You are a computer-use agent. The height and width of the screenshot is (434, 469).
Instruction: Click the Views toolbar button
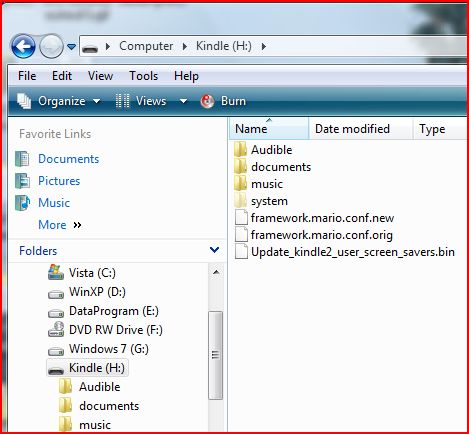click(151, 101)
